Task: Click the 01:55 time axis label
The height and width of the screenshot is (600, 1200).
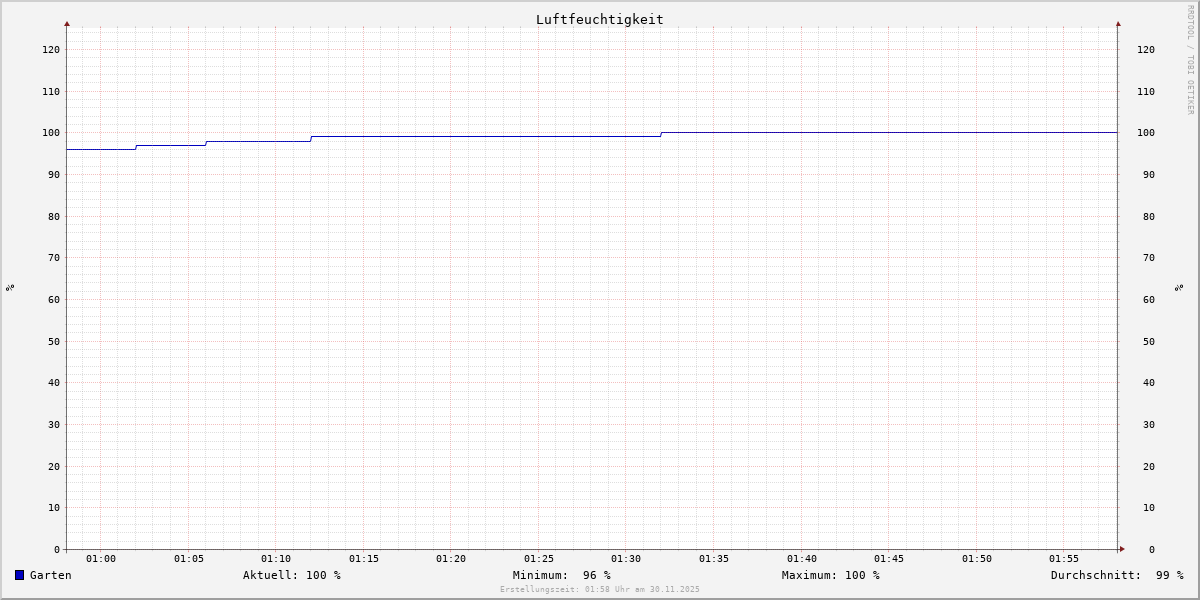Action: (1064, 559)
